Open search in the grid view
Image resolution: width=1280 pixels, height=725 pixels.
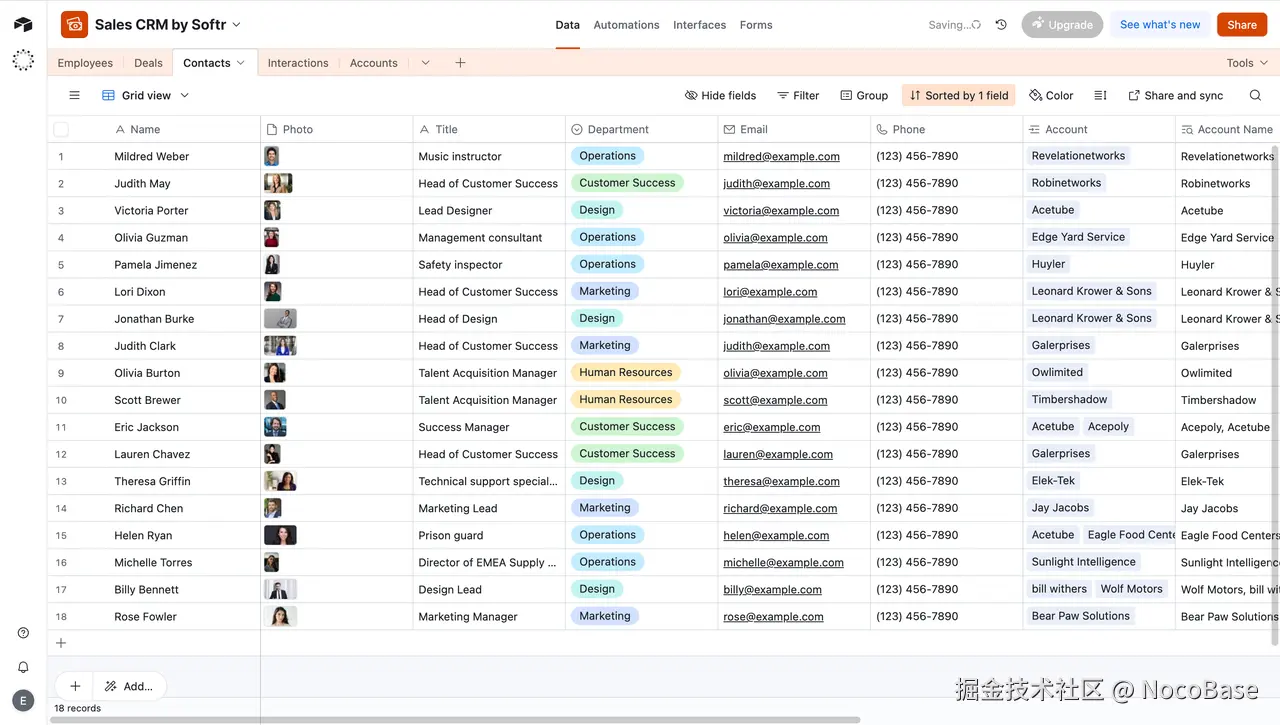1255,95
